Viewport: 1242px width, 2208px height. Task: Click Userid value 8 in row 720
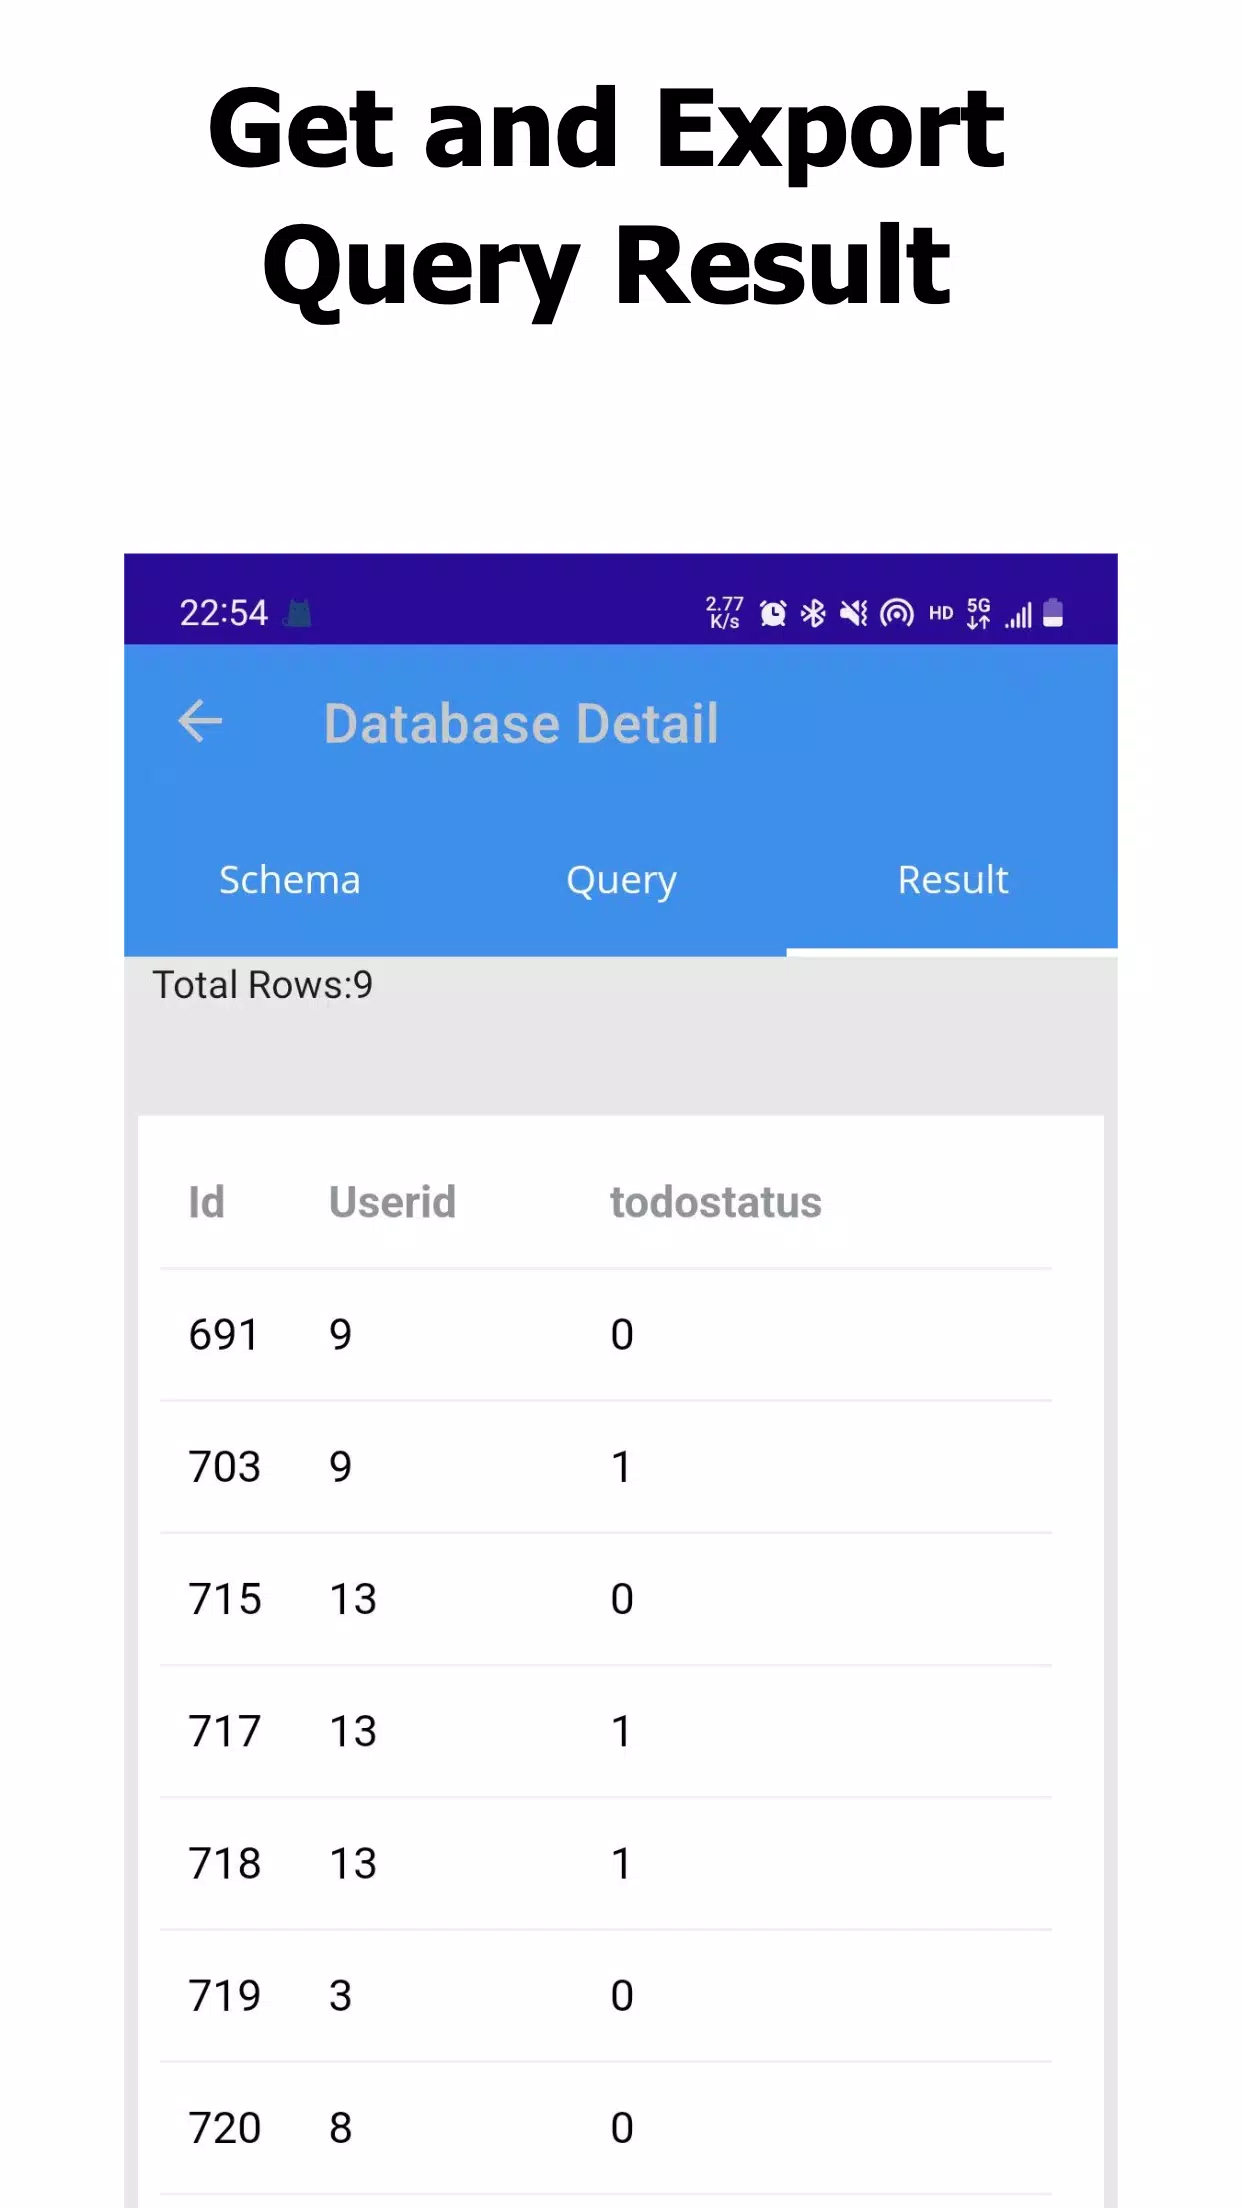coord(341,2127)
